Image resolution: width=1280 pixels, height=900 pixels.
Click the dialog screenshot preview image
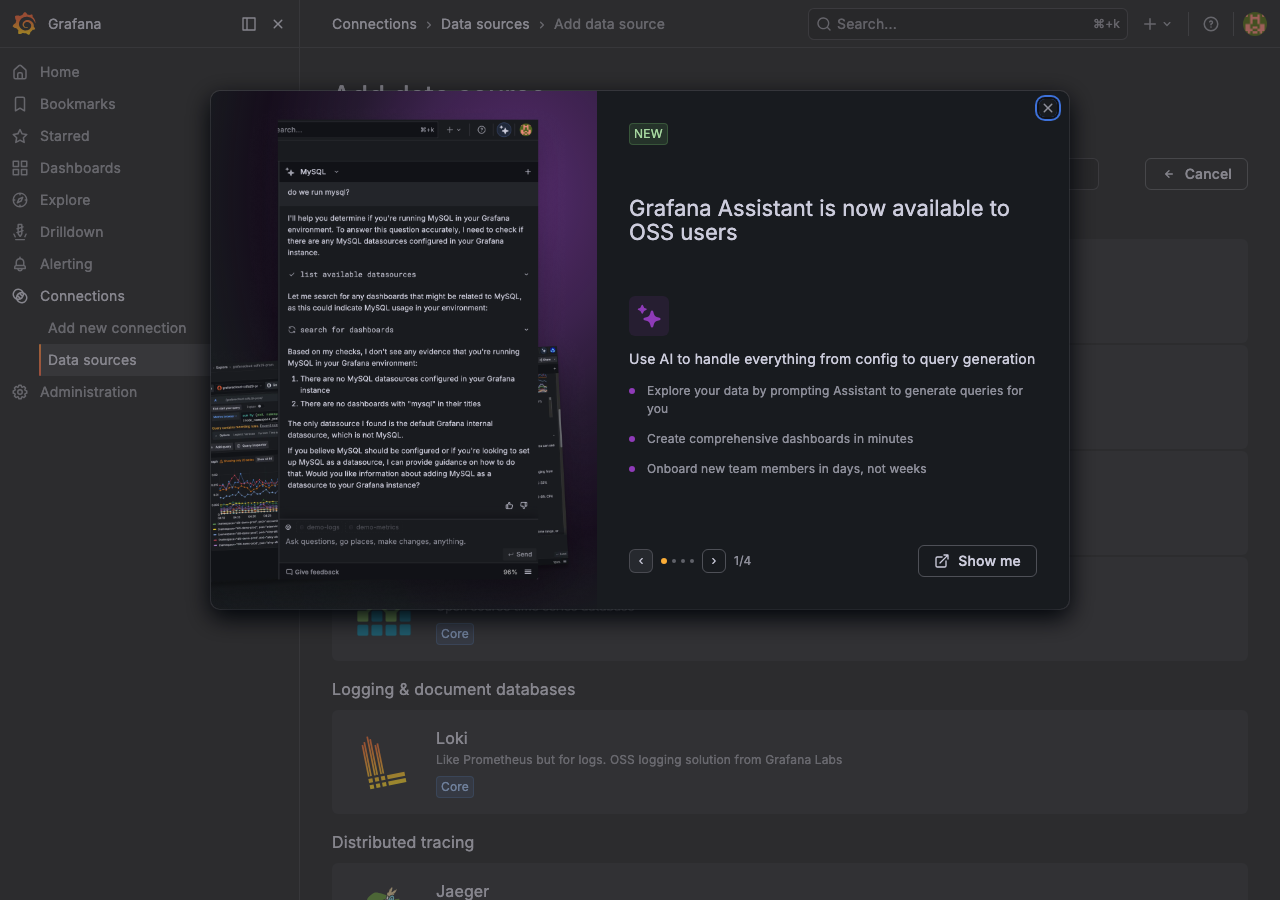404,350
